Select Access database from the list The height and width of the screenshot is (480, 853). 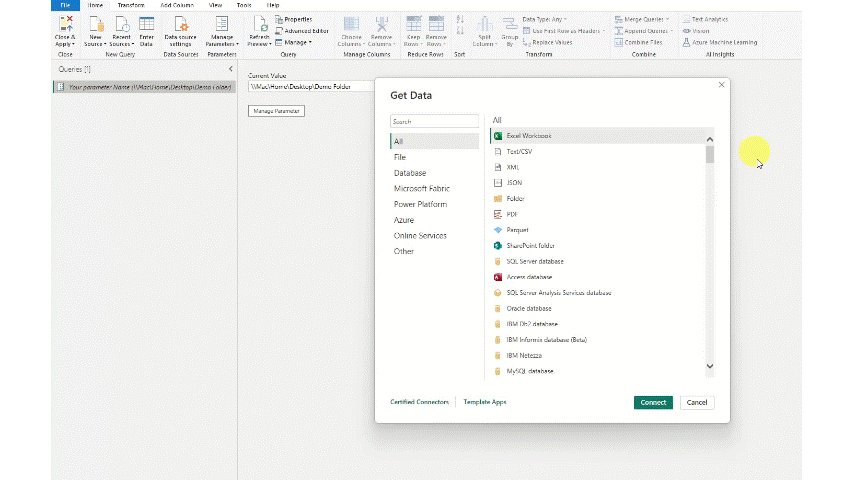point(528,277)
